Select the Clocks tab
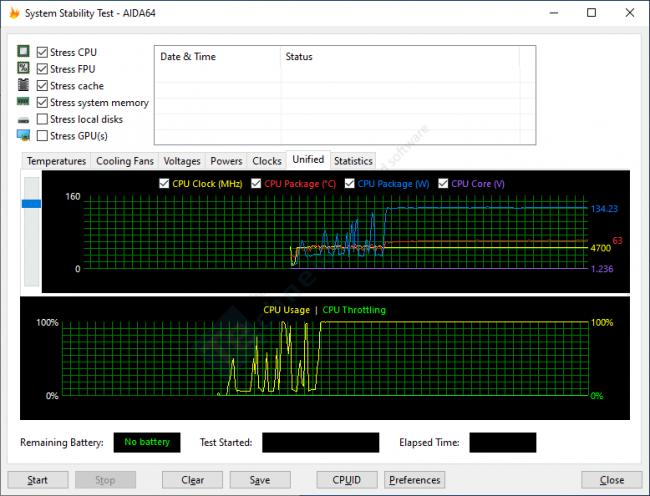Viewport: 650px width, 496px height. coord(267,161)
